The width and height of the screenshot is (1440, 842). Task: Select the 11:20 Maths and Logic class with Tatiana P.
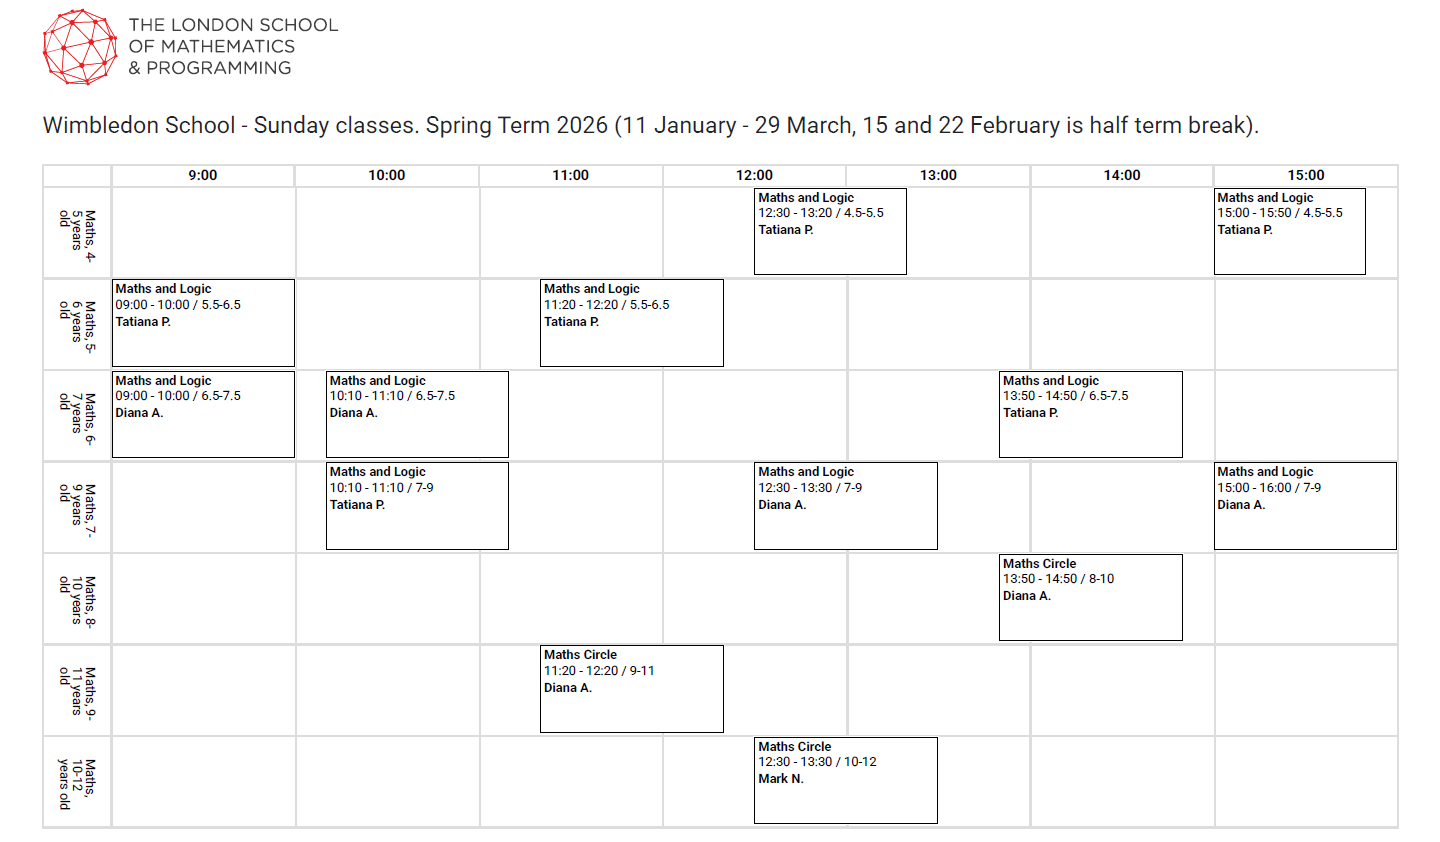click(631, 322)
